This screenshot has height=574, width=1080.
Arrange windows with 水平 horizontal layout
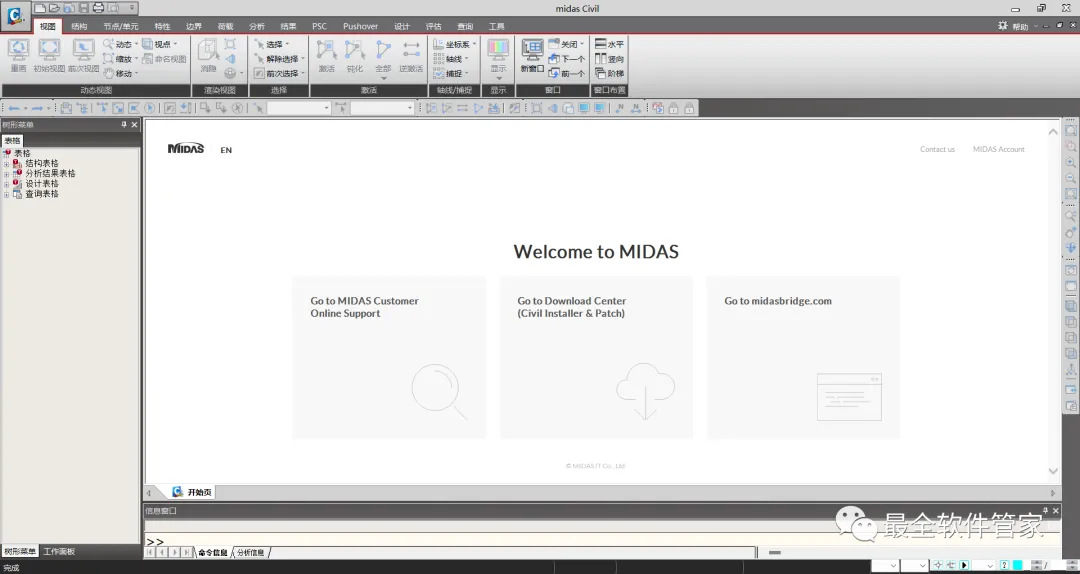pos(610,43)
